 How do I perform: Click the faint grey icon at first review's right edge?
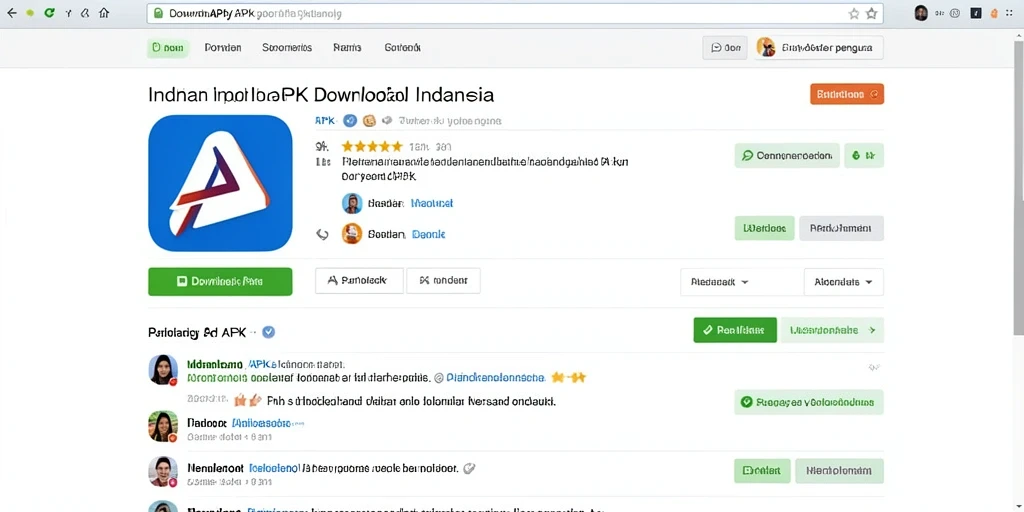point(874,368)
